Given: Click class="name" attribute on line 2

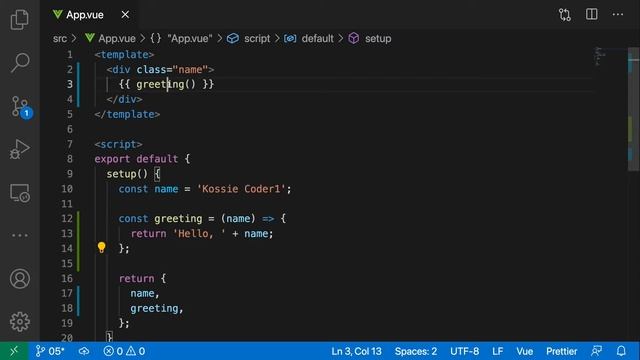Looking at the screenshot, I should 172,70.
